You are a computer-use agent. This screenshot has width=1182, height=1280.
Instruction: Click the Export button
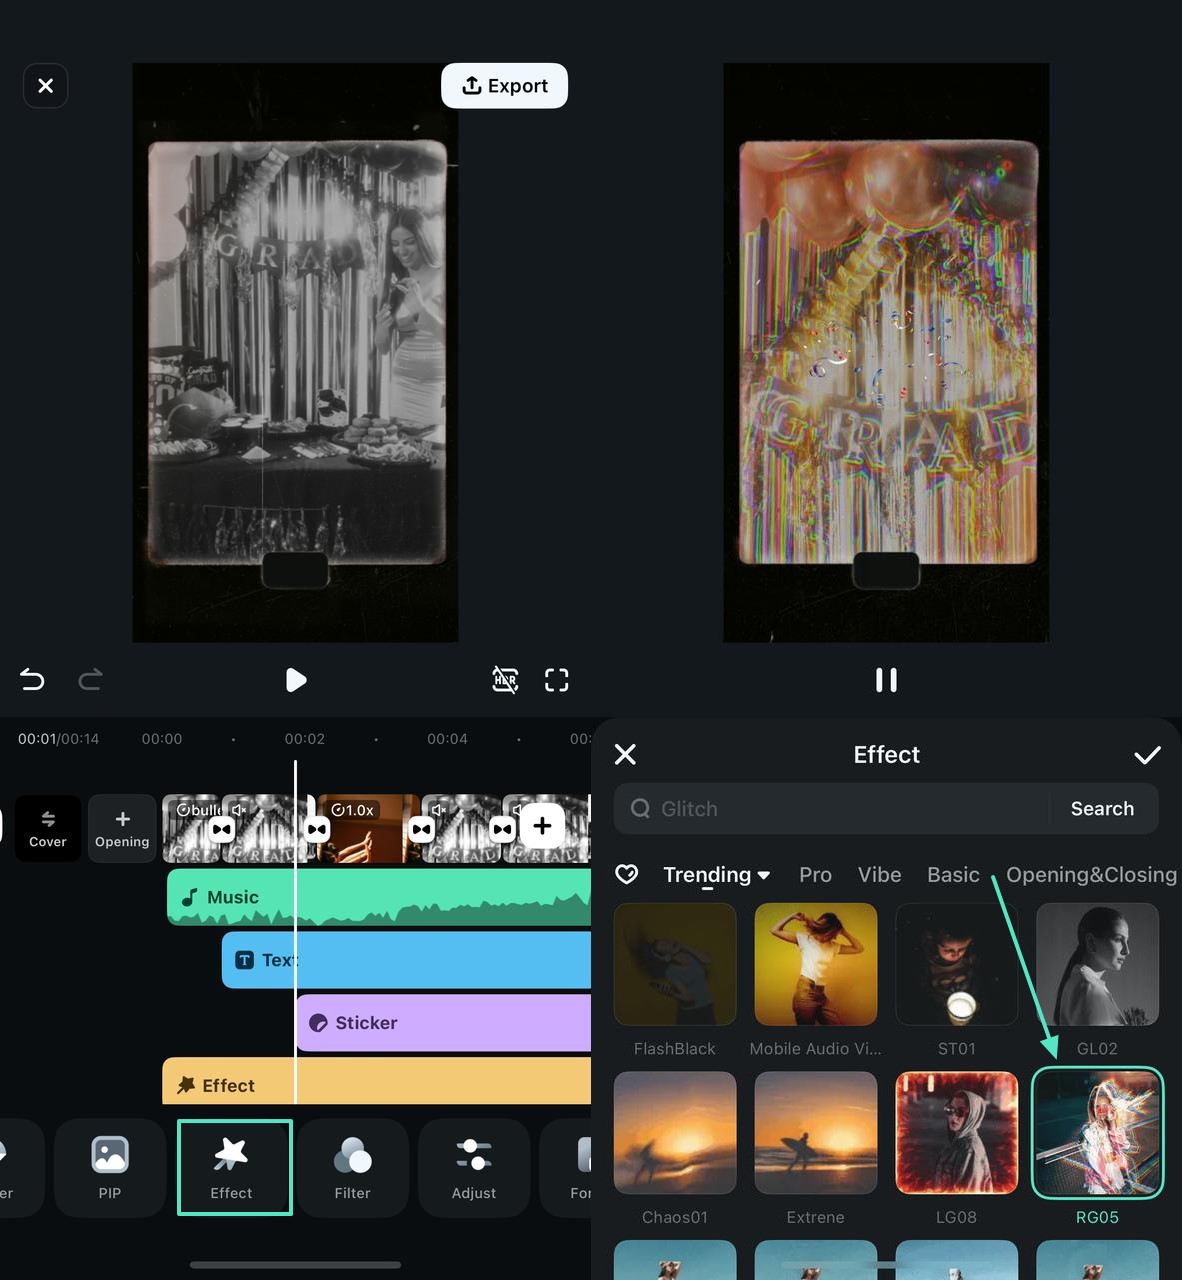(504, 86)
